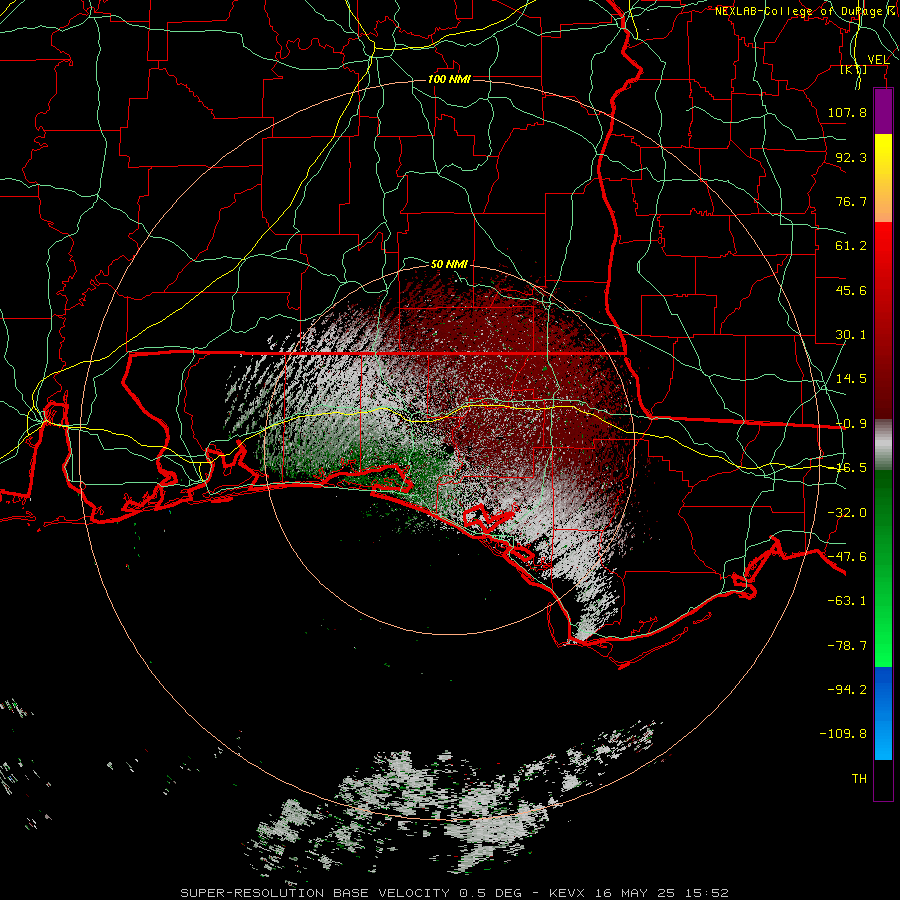Image resolution: width=900 pixels, height=900 pixels.
Task: Select the 76.7 velocity scale value
Action: click(x=851, y=201)
